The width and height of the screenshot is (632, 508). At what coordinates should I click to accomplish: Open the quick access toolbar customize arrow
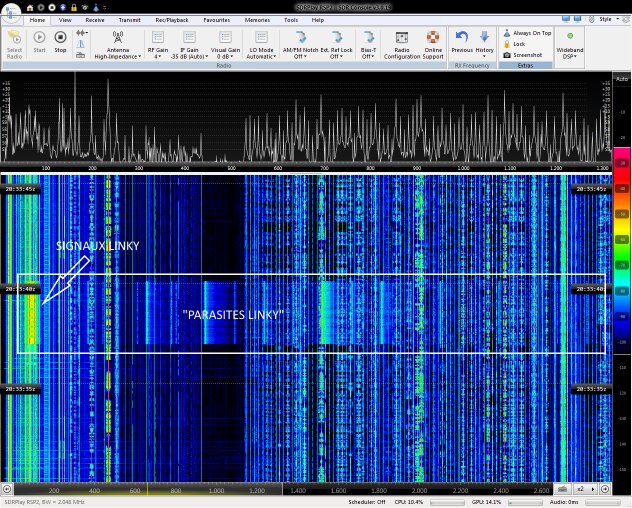[x=104, y=8]
